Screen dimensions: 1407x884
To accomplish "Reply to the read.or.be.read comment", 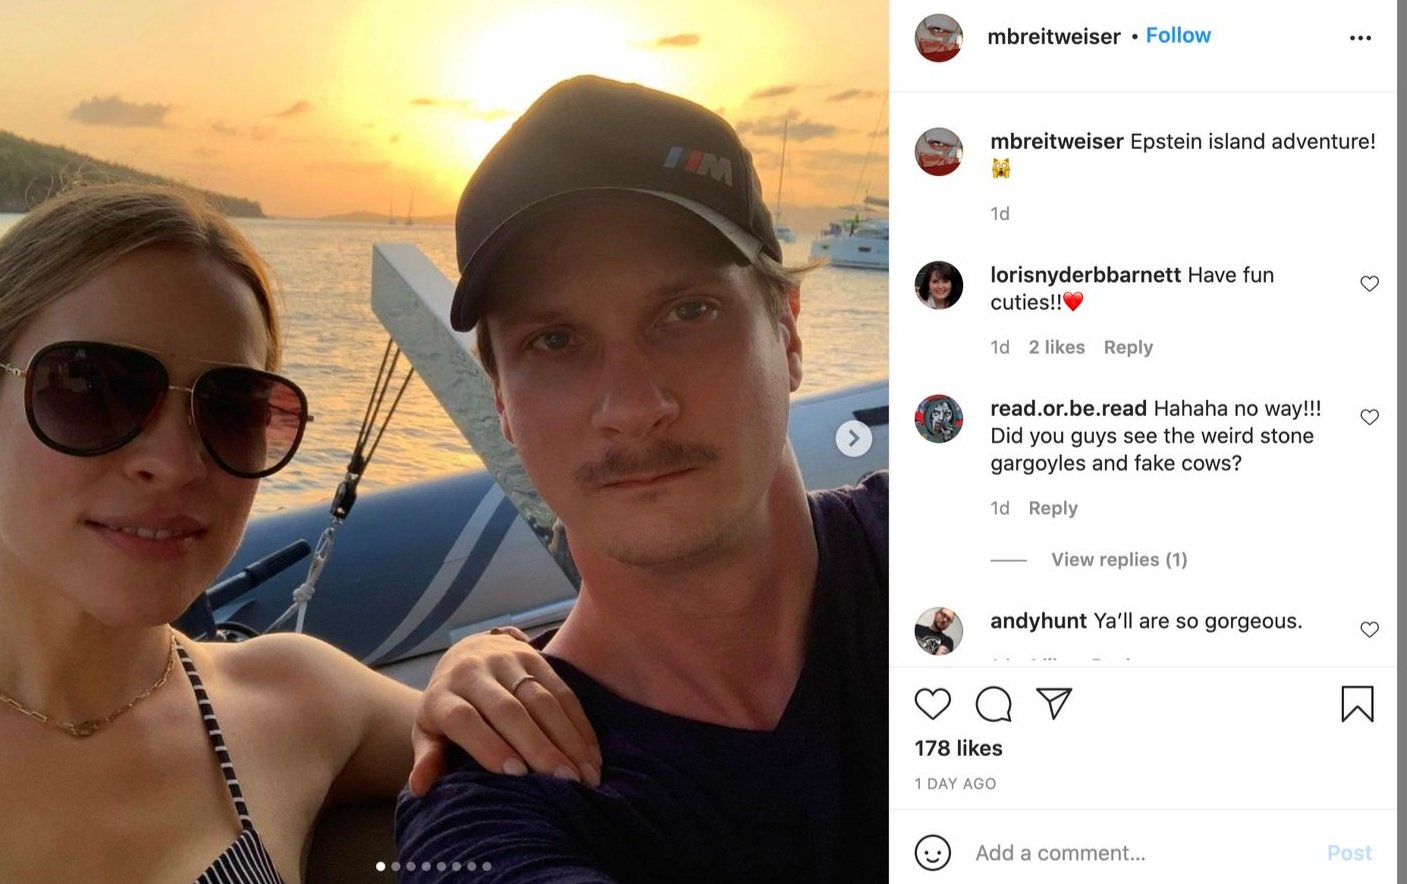I will pyautogui.click(x=1053, y=508).
